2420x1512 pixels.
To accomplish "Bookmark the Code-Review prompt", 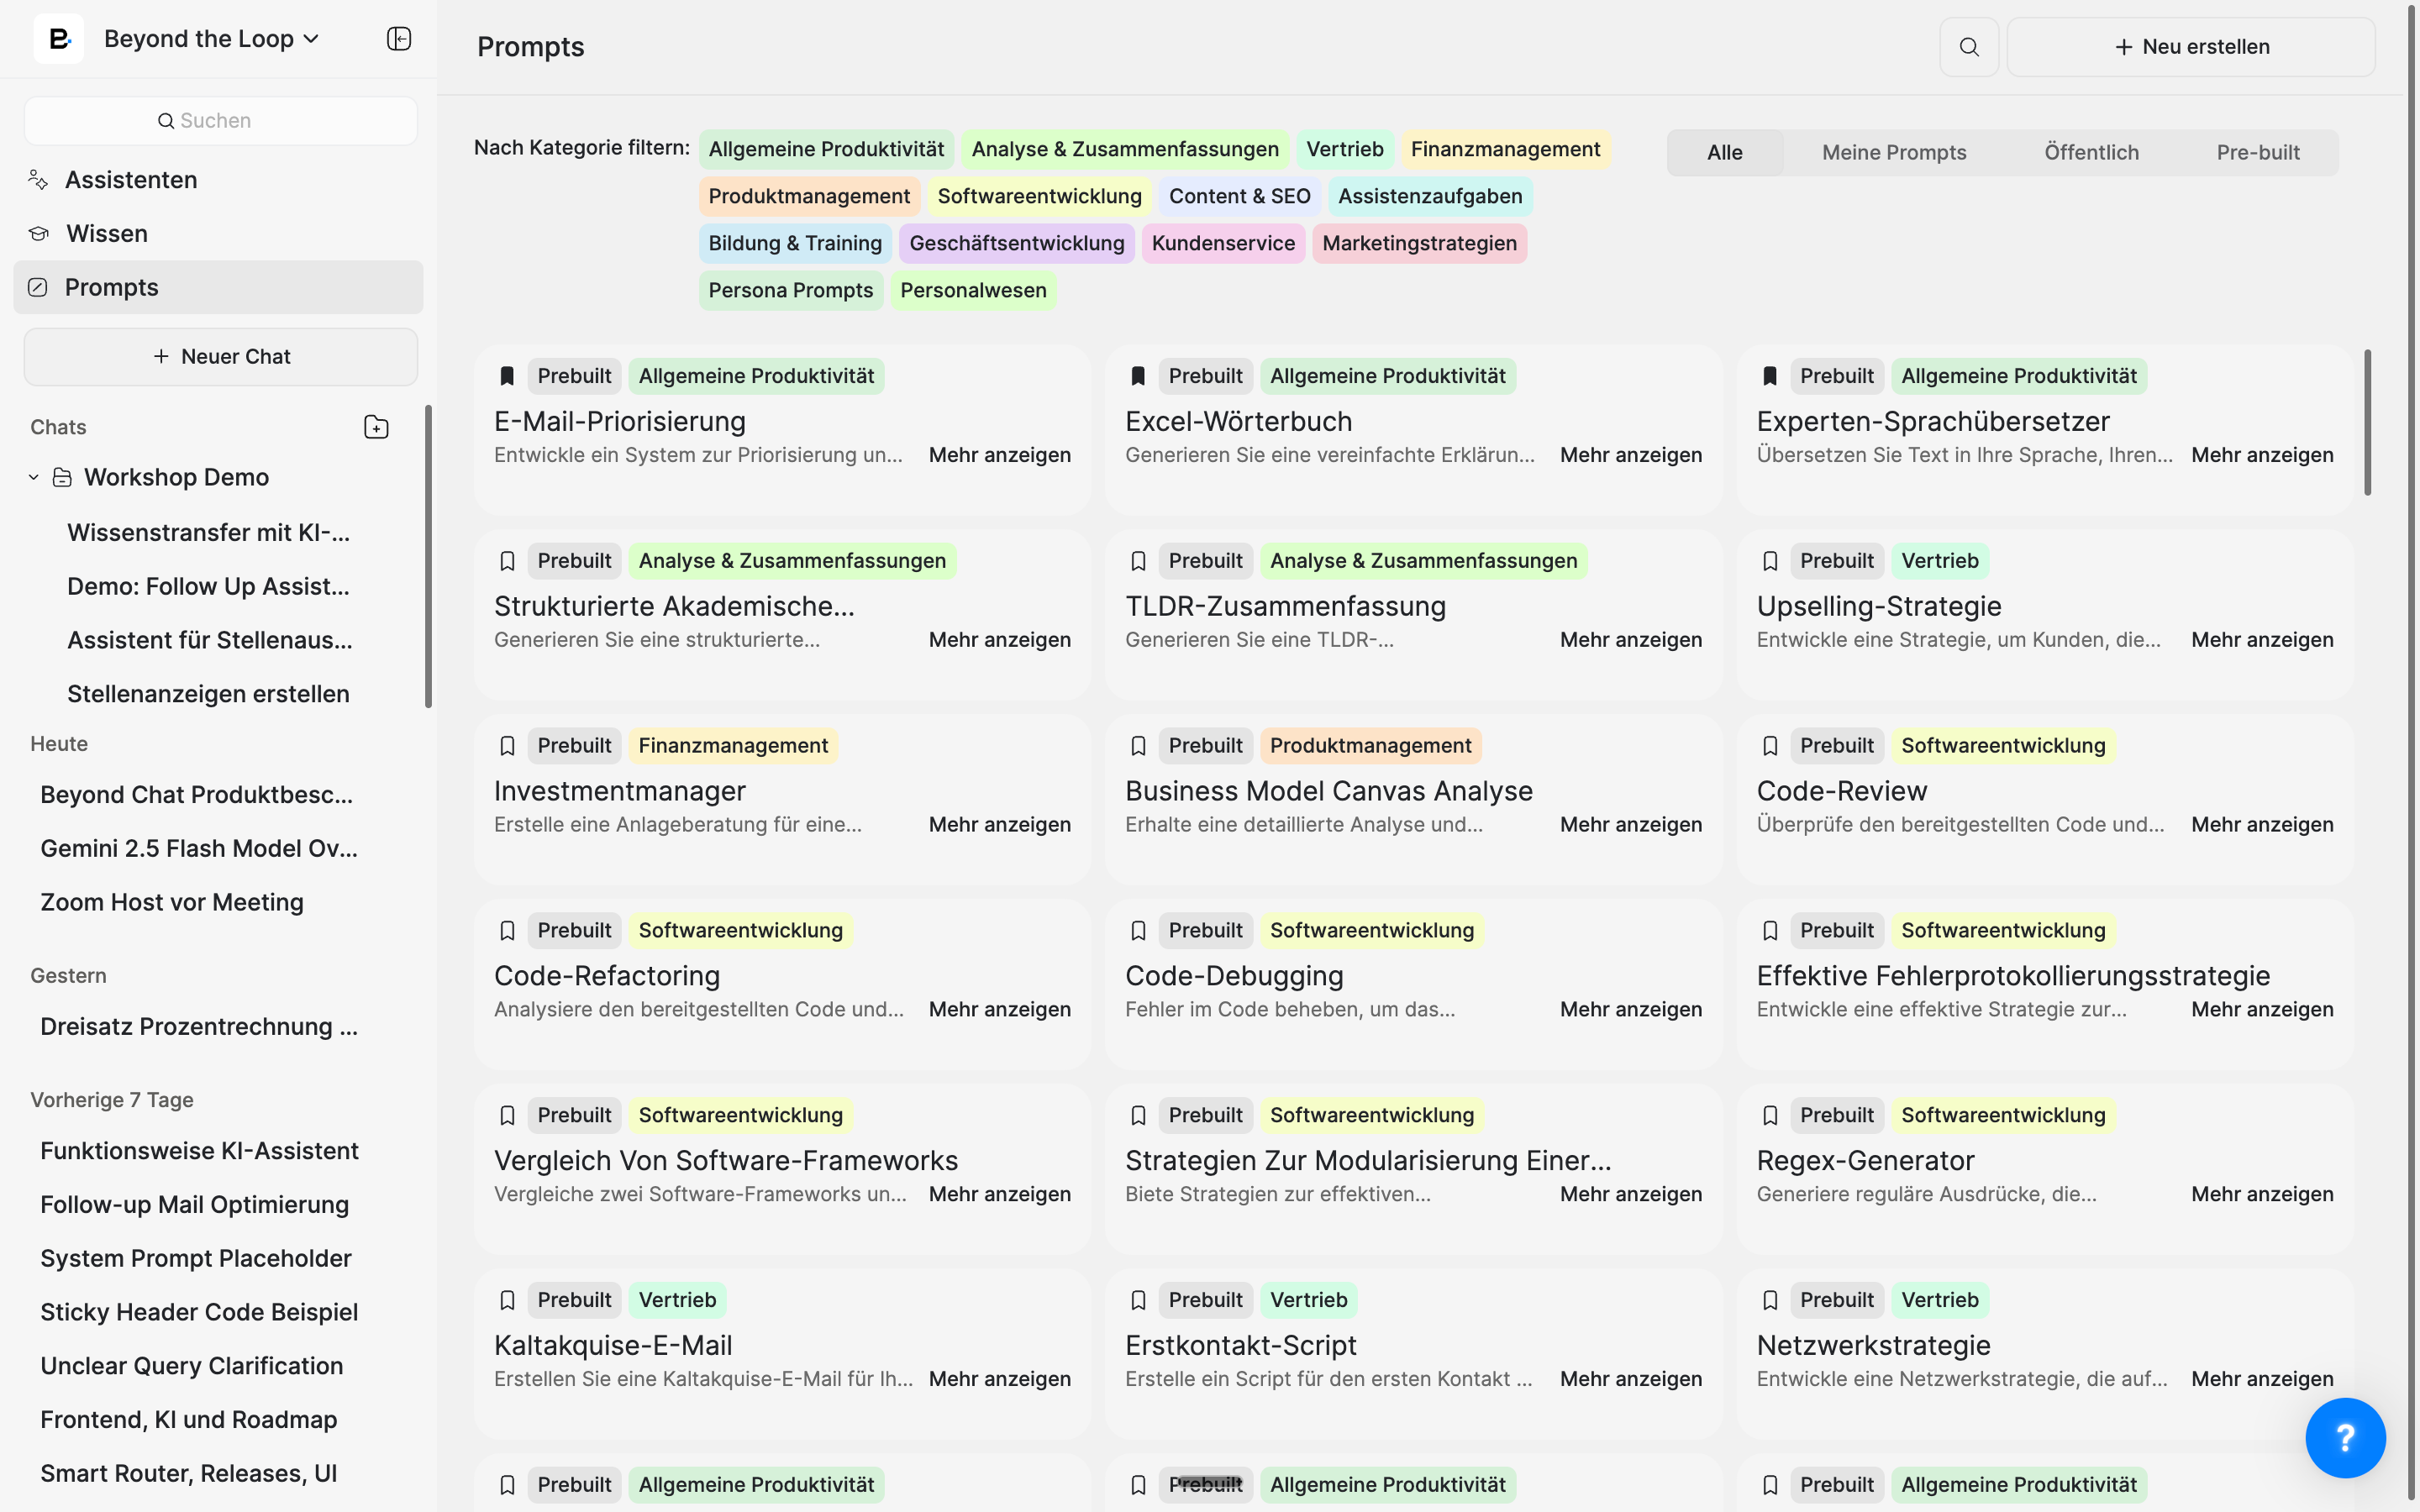I will coord(1769,746).
